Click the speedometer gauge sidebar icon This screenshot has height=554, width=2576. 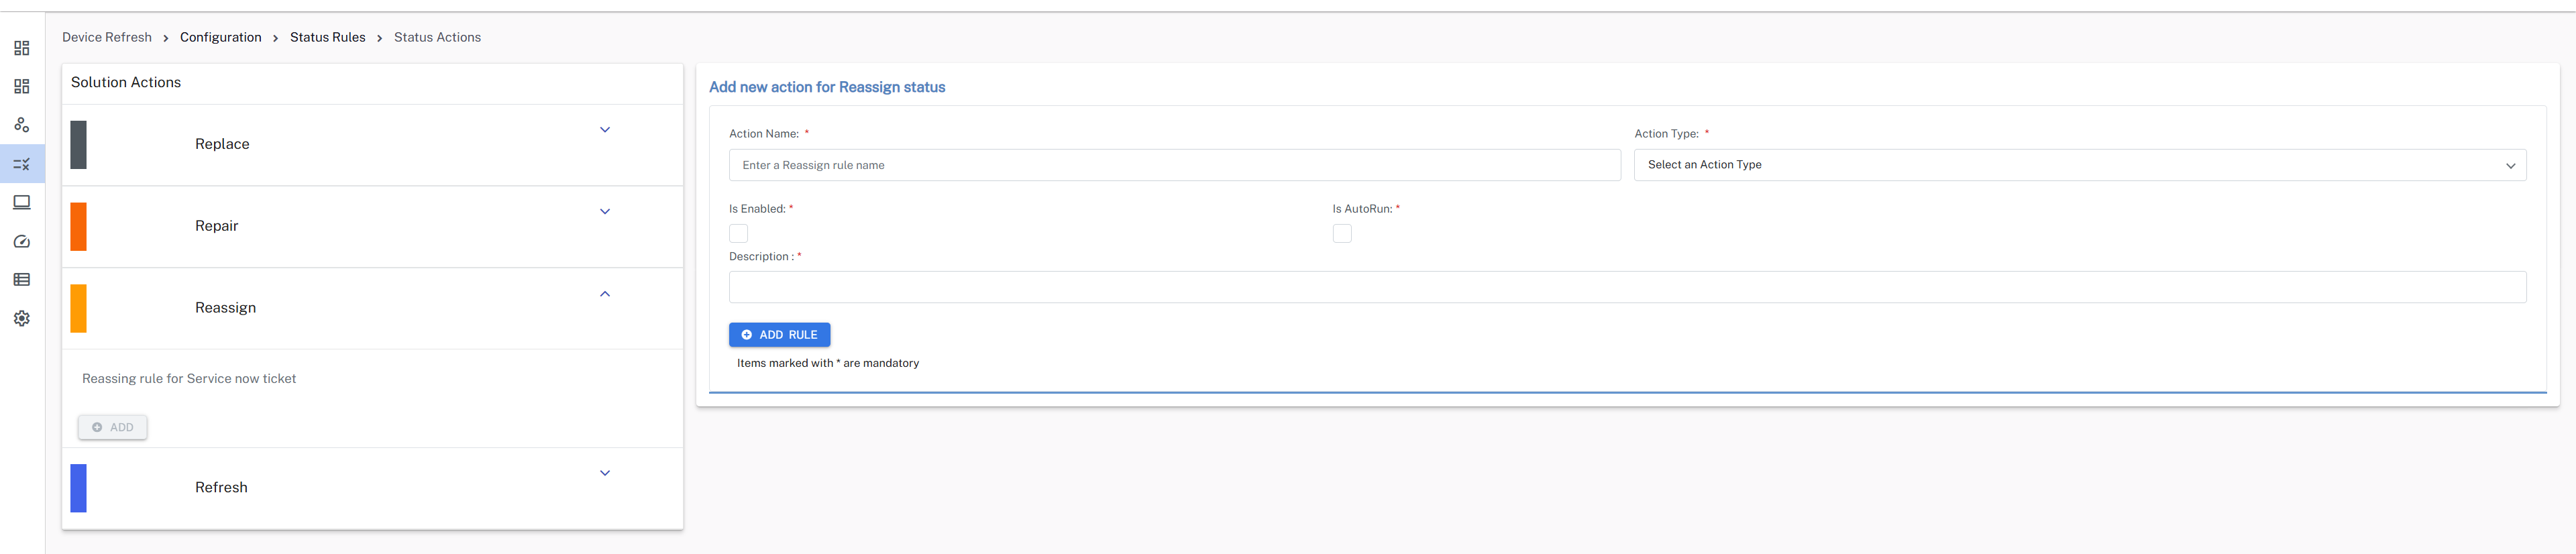[22, 242]
